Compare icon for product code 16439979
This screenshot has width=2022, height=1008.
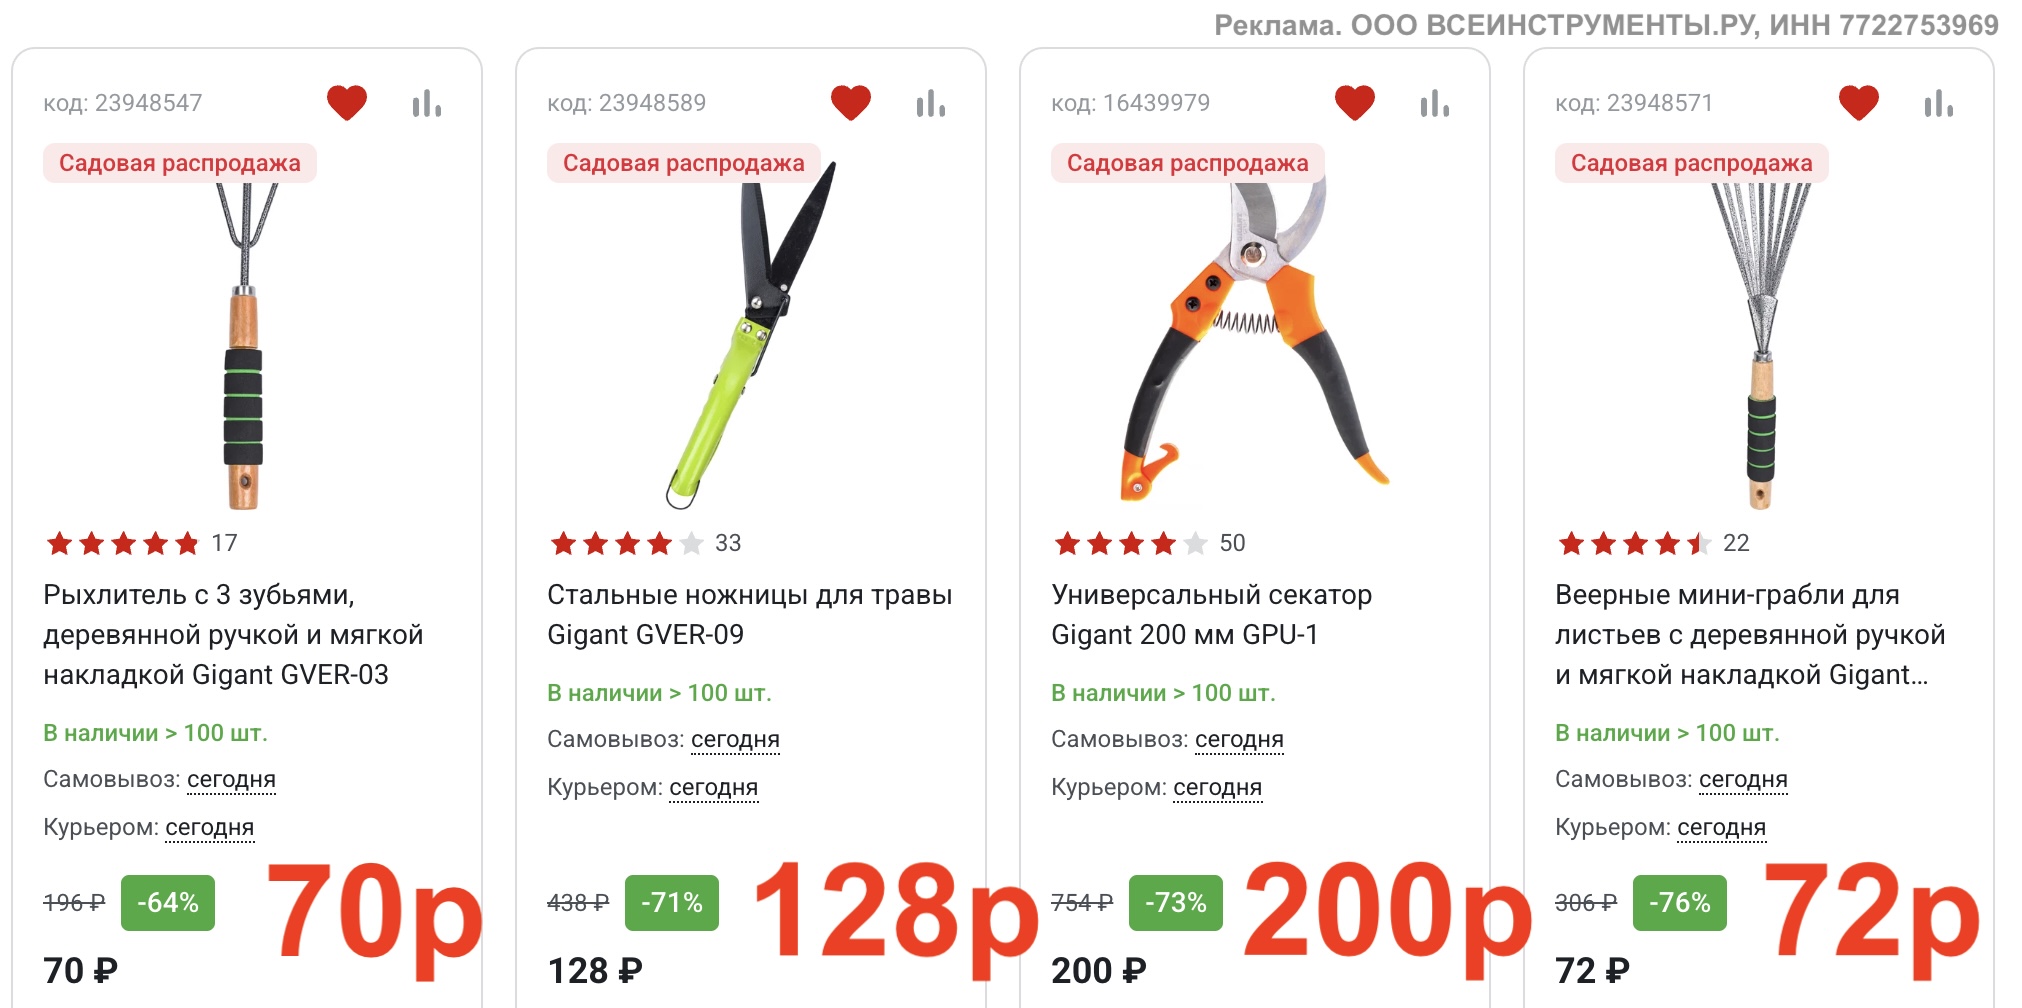pyautogui.click(x=1435, y=103)
